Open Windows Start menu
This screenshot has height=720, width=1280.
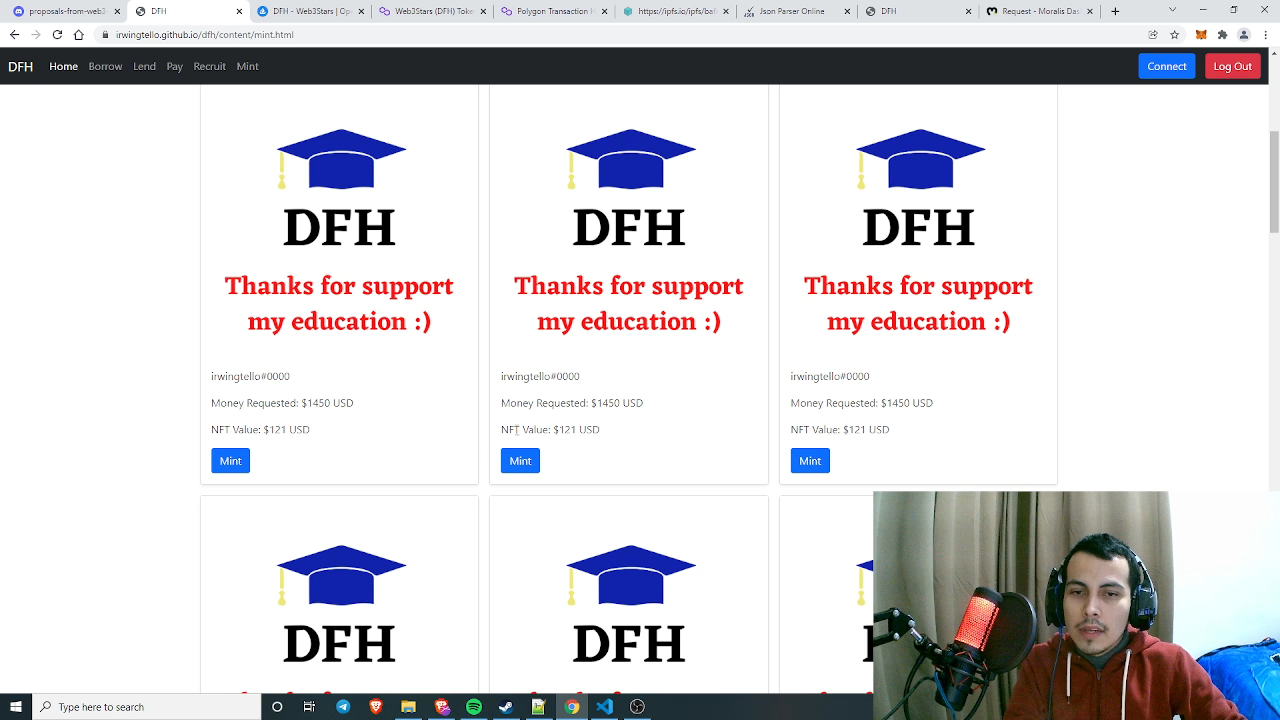coord(16,707)
